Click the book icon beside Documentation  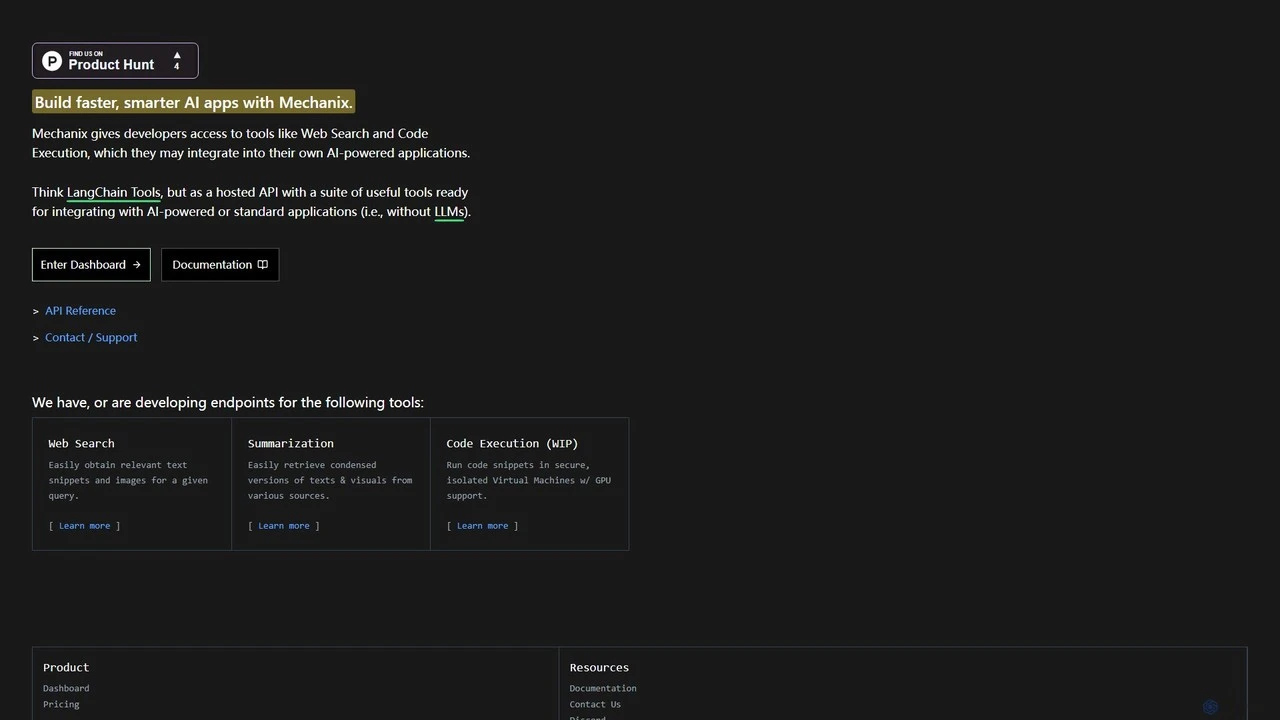pos(263,265)
